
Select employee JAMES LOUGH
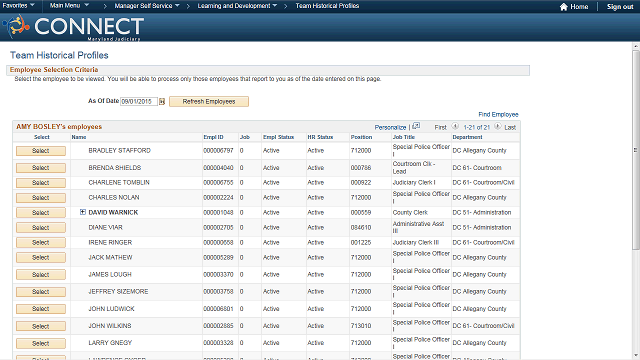pyautogui.click(x=41, y=275)
